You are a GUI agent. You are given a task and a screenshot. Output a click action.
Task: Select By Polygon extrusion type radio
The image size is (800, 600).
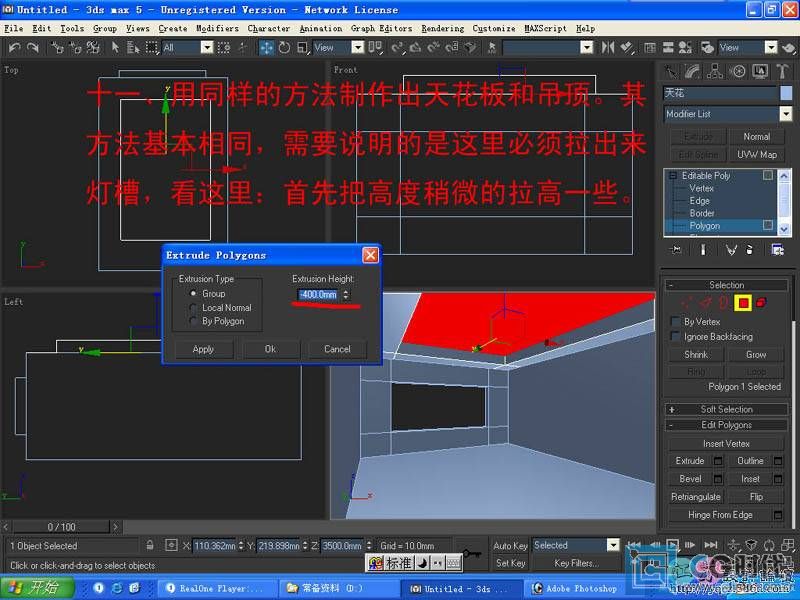click(193, 321)
